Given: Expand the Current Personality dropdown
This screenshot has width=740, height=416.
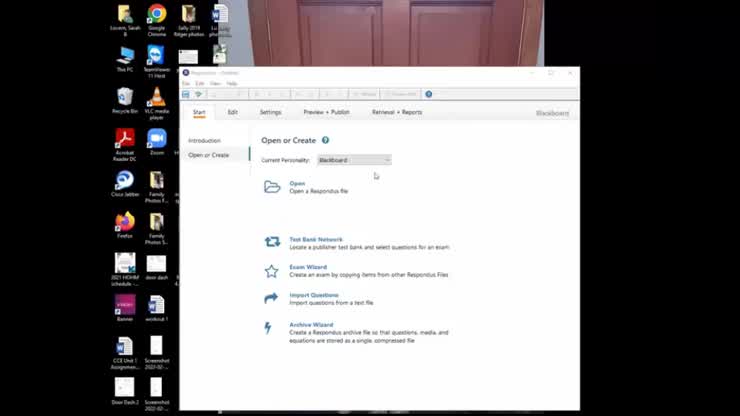Looking at the screenshot, I should pyautogui.click(x=354, y=160).
